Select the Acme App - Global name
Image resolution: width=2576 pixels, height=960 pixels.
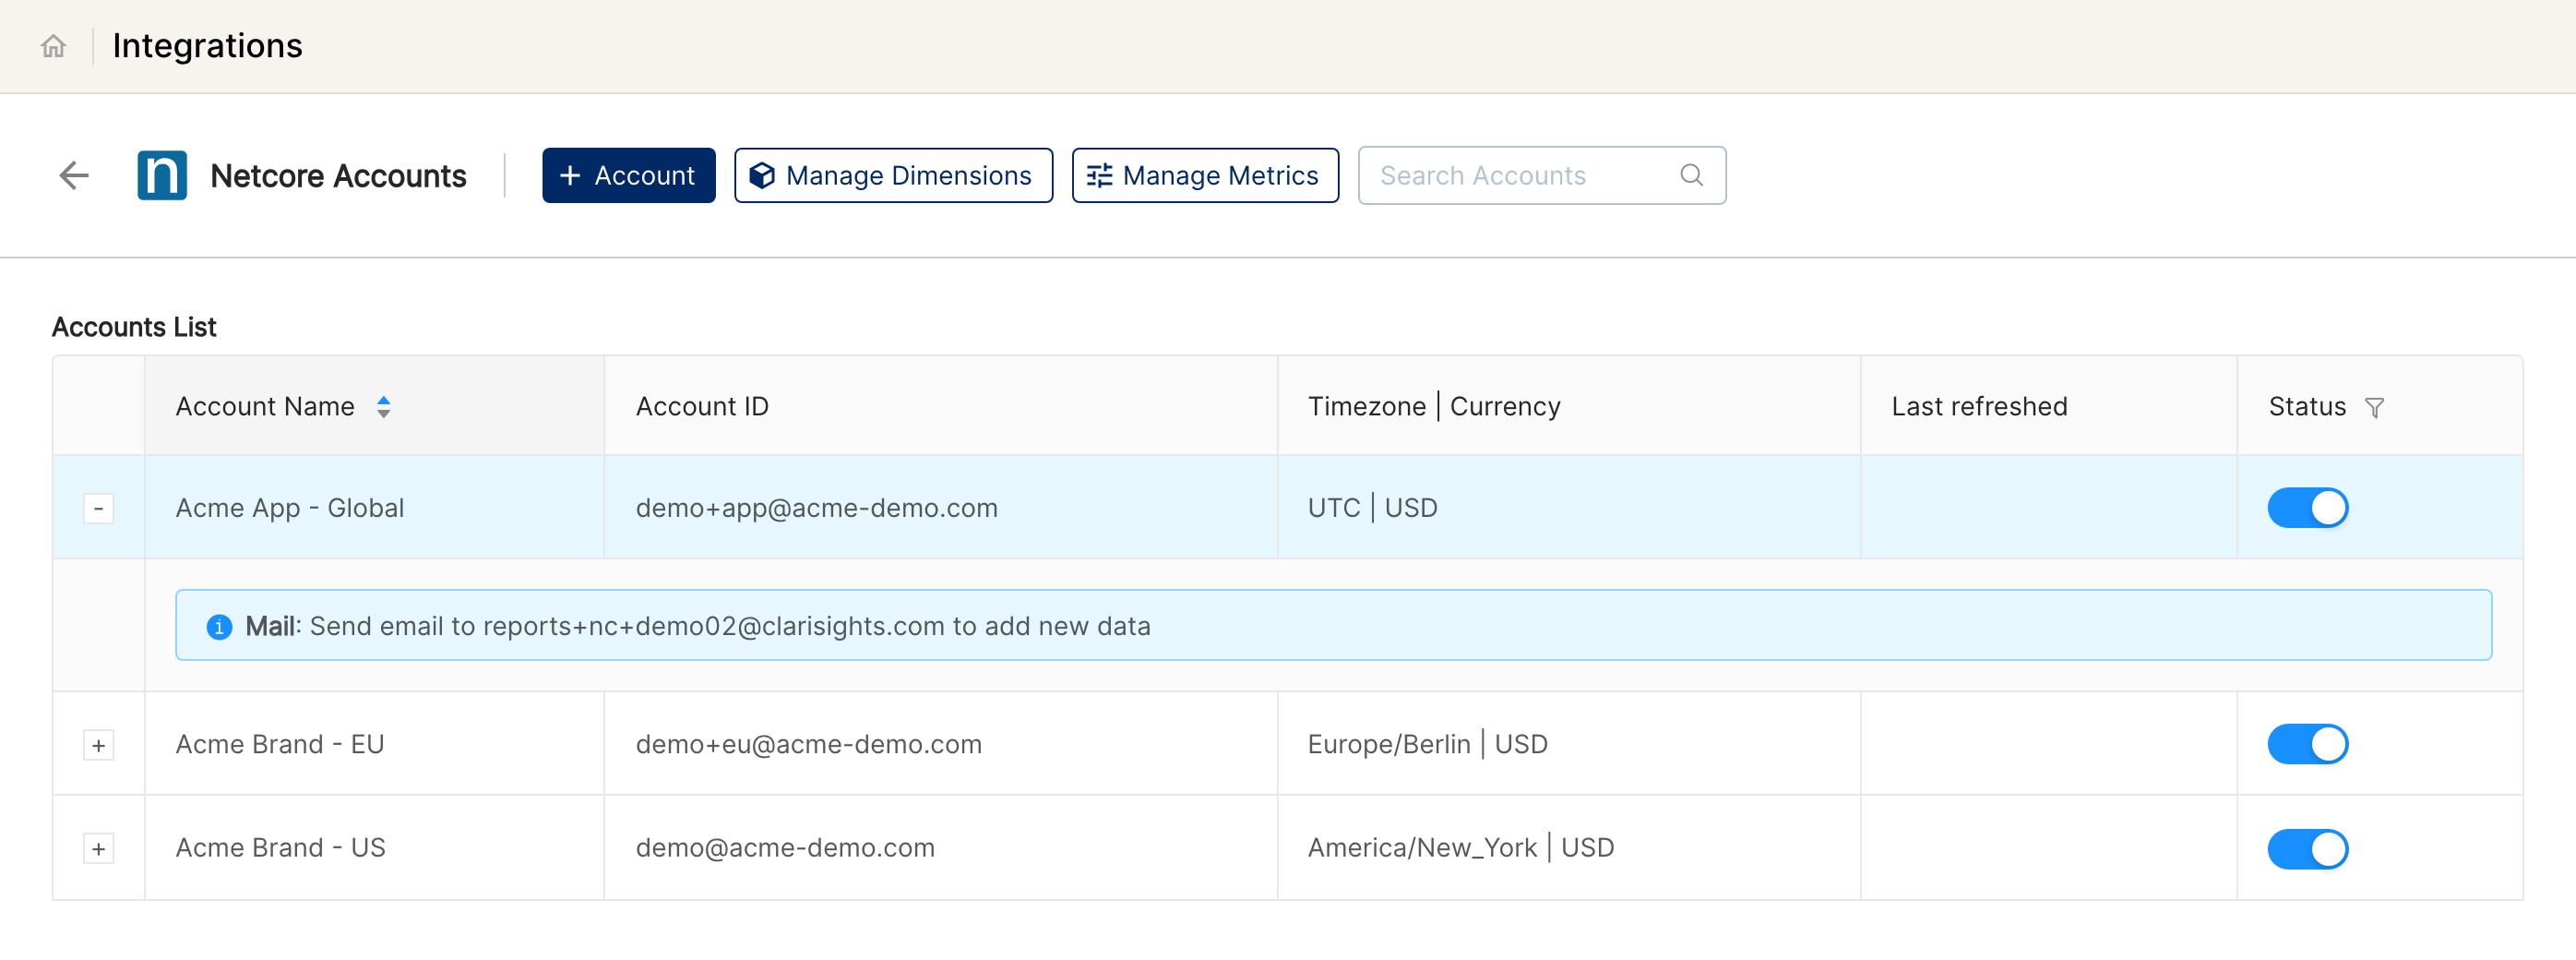click(290, 508)
